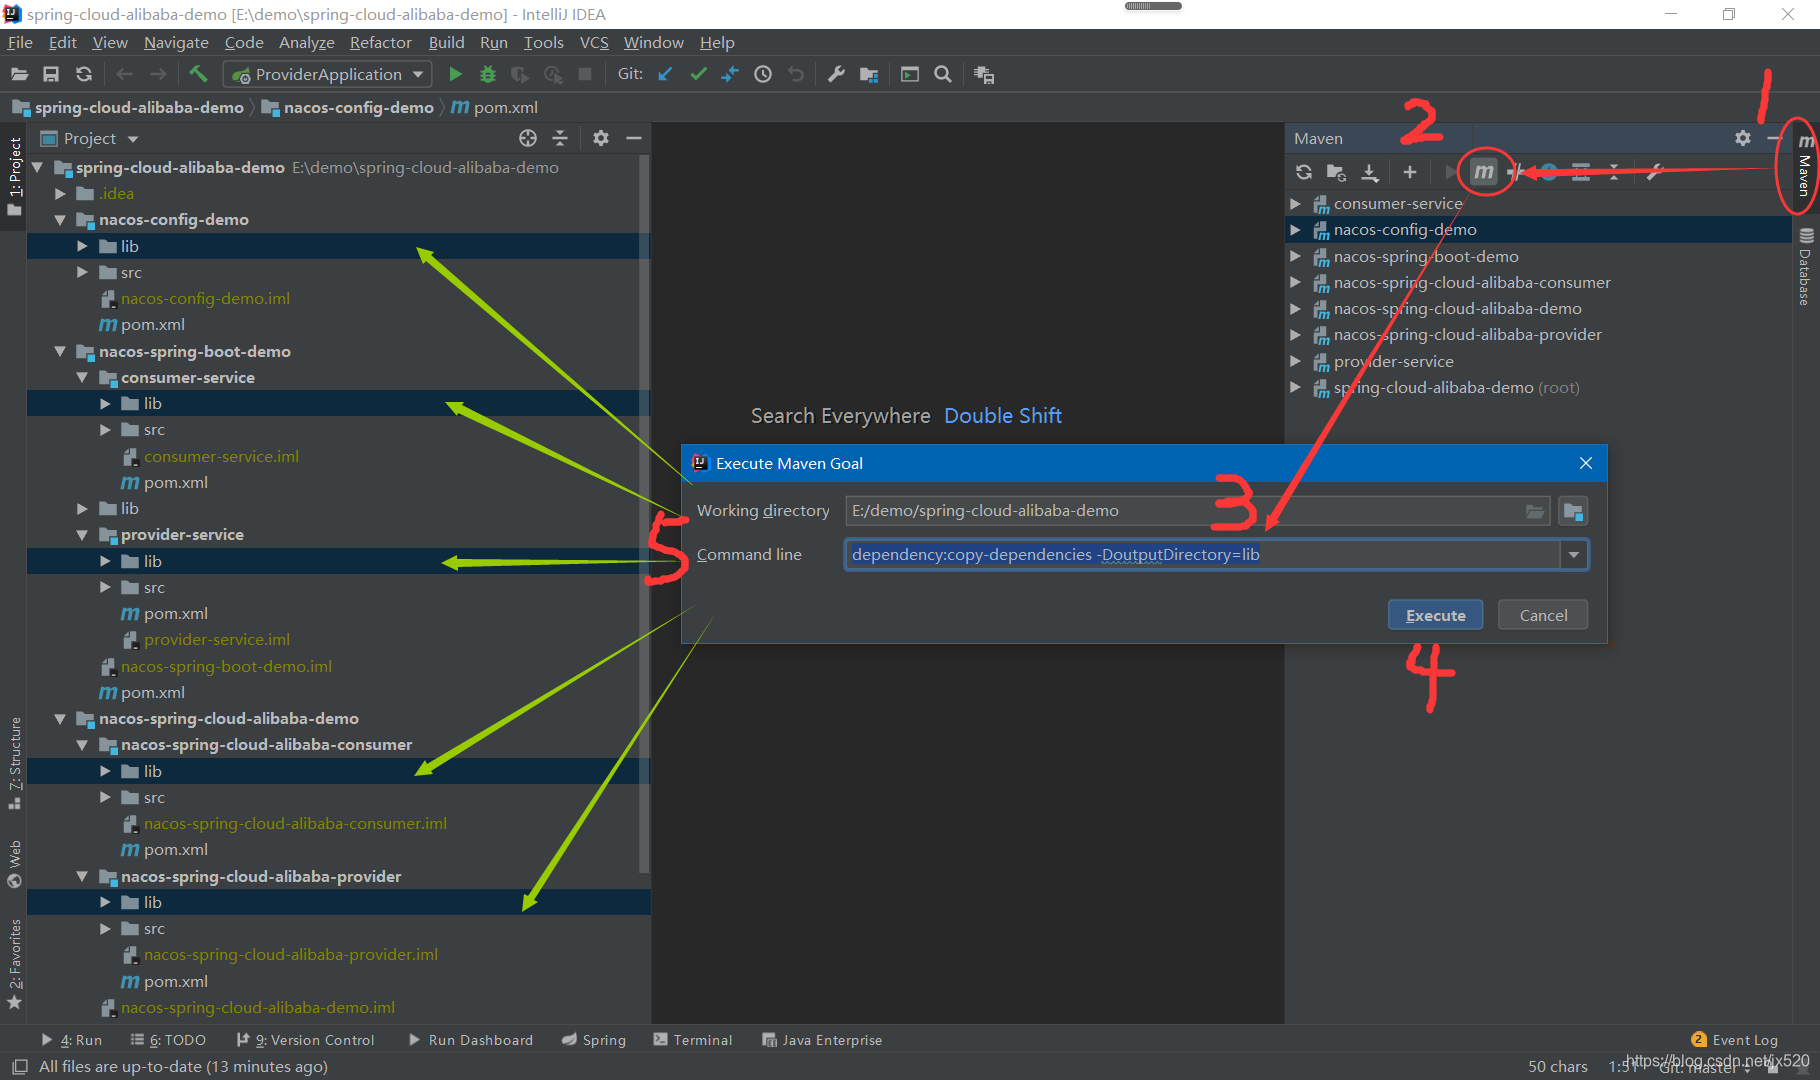Switch to the Spring tool window tab
Viewport: 1820px width, 1080px height.
coord(594,1040)
